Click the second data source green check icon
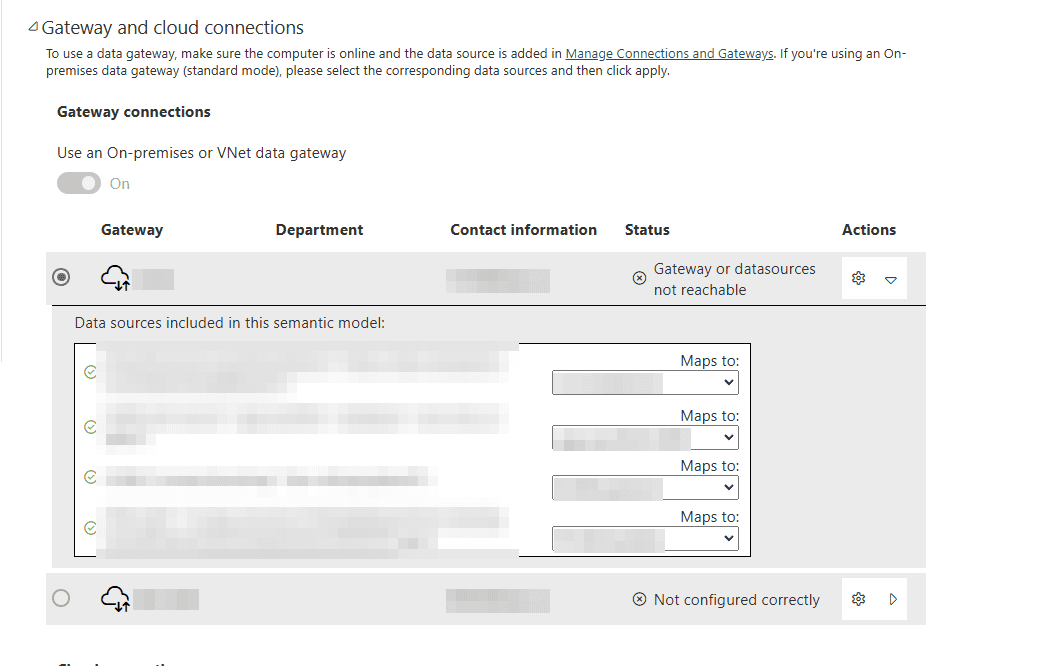Viewport: 1051px width, 666px height. tap(90, 427)
